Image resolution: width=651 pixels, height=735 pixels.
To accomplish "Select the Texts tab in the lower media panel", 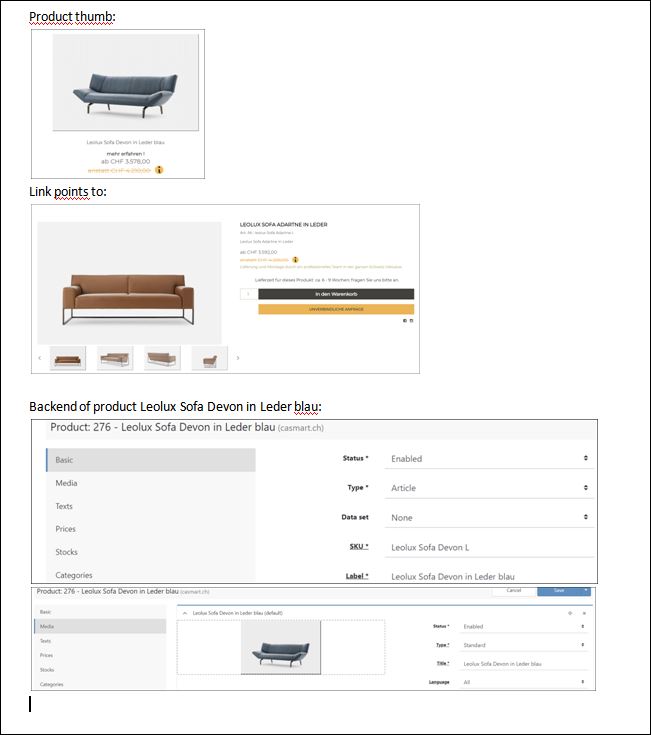I will tap(100, 641).
